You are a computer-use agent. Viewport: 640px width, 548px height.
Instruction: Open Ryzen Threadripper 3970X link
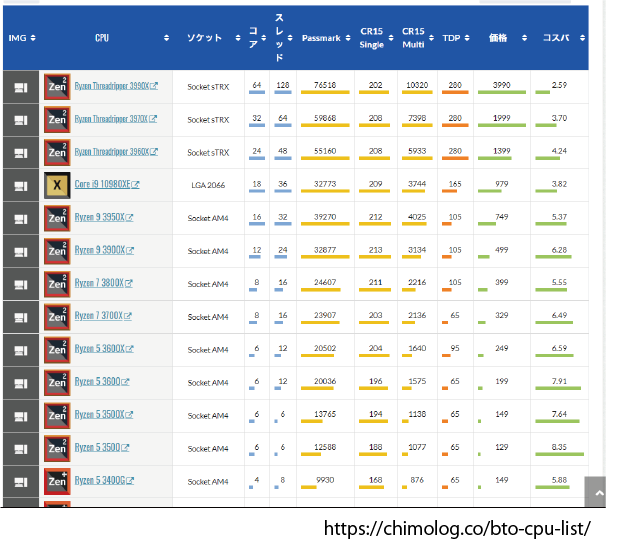116,119
